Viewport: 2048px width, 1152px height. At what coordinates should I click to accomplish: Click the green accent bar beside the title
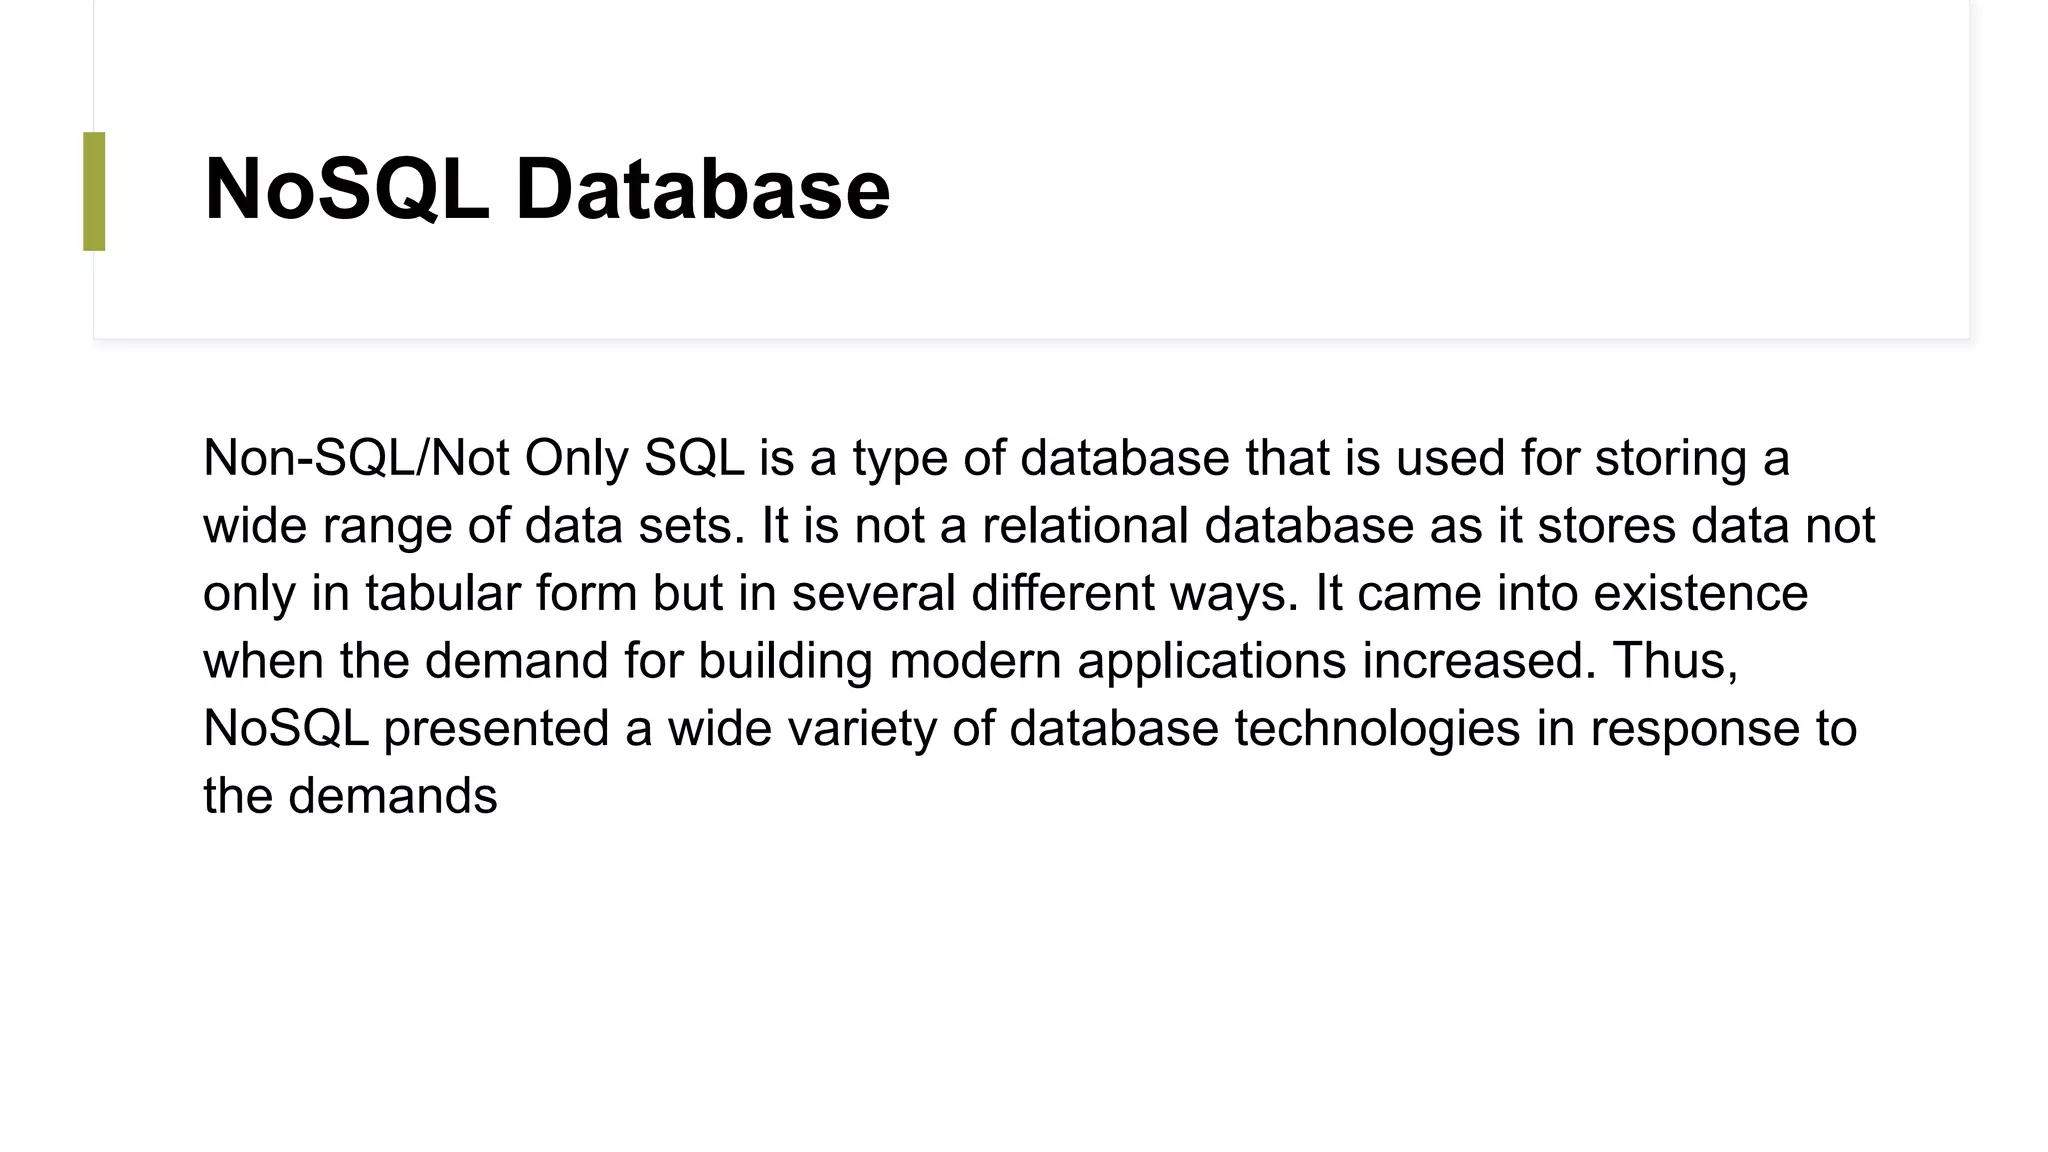94,191
